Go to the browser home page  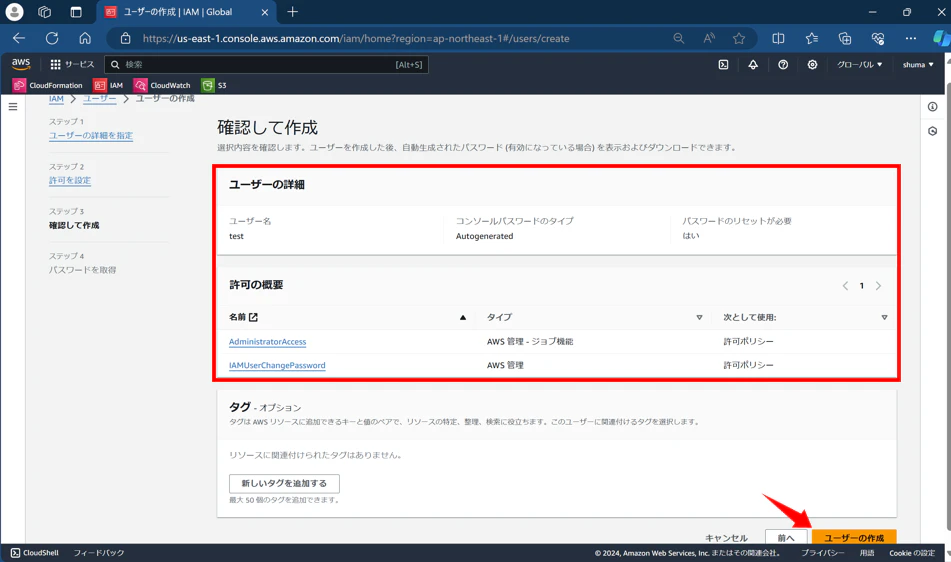point(85,38)
